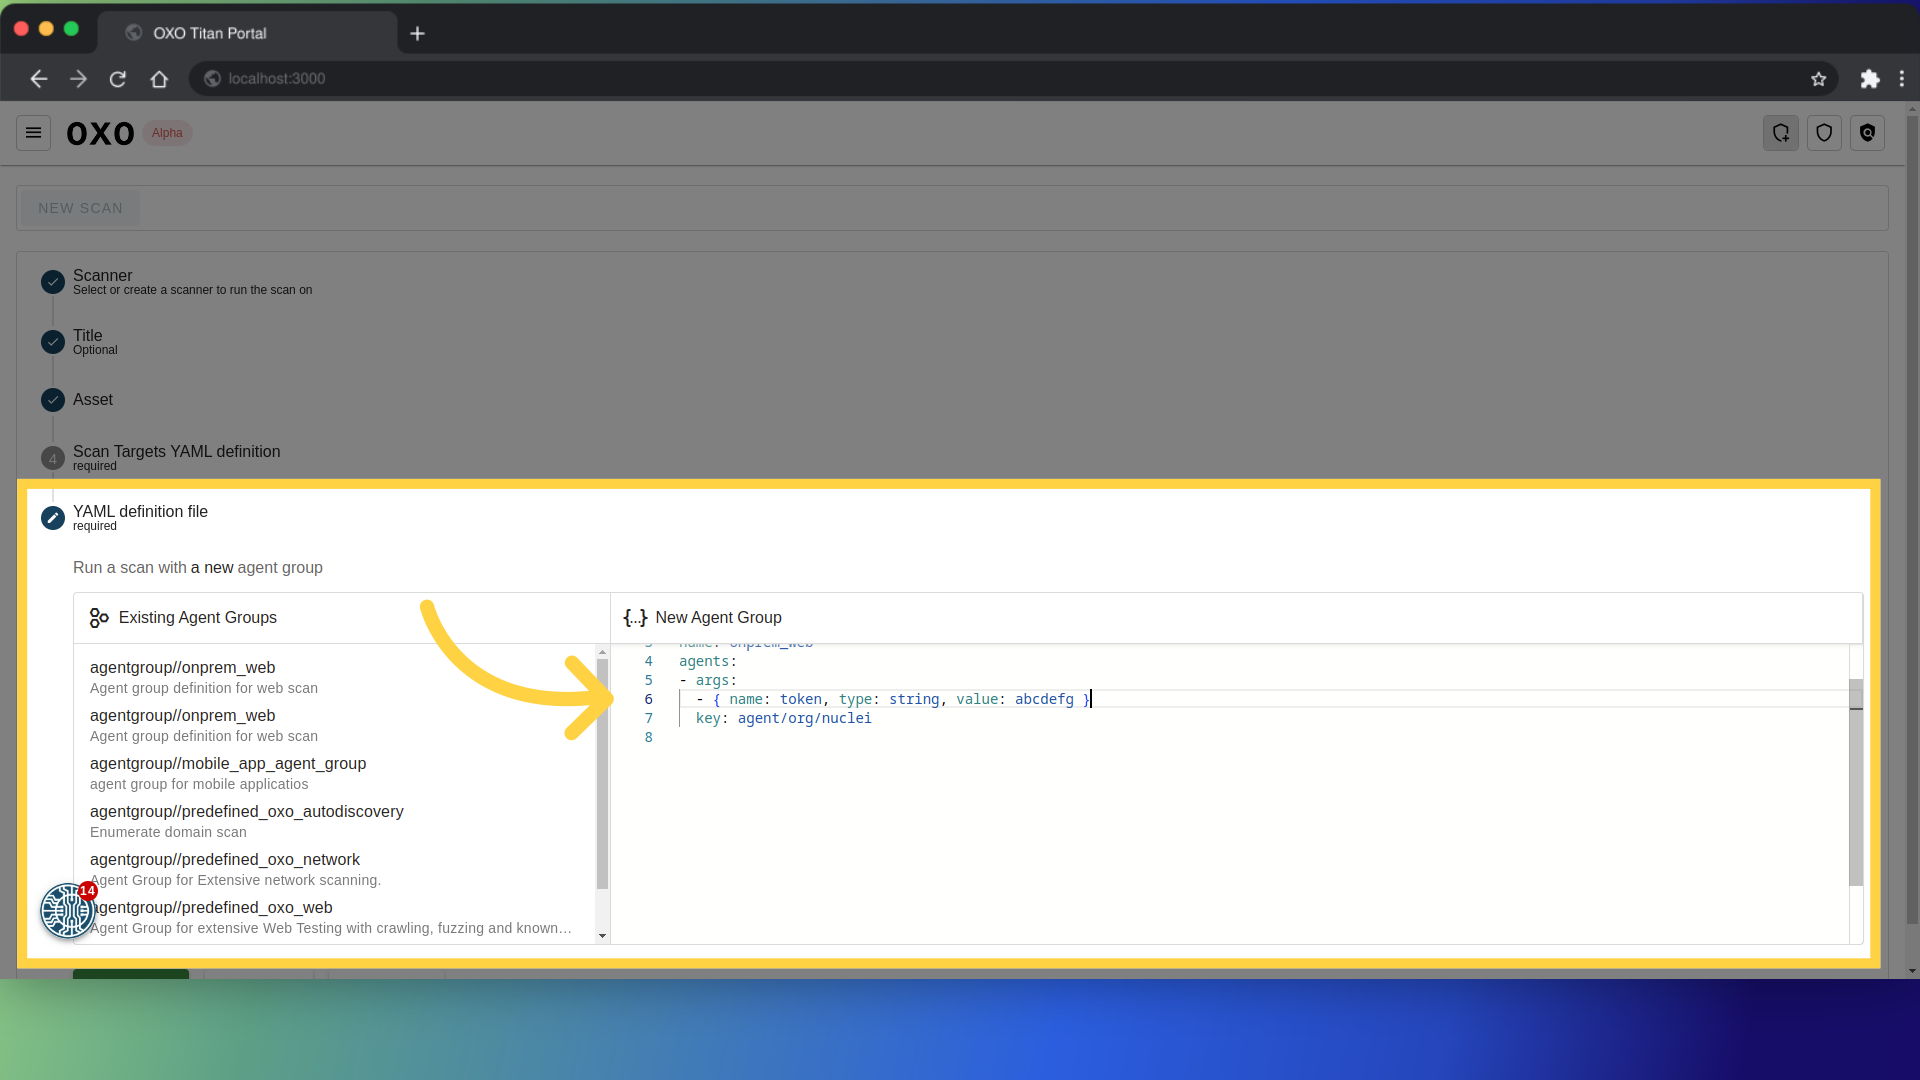This screenshot has height=1080, width=1920.
Task: Click the Asset step checkmark icon
Action: pyautogui.click(x=53, y=400)
